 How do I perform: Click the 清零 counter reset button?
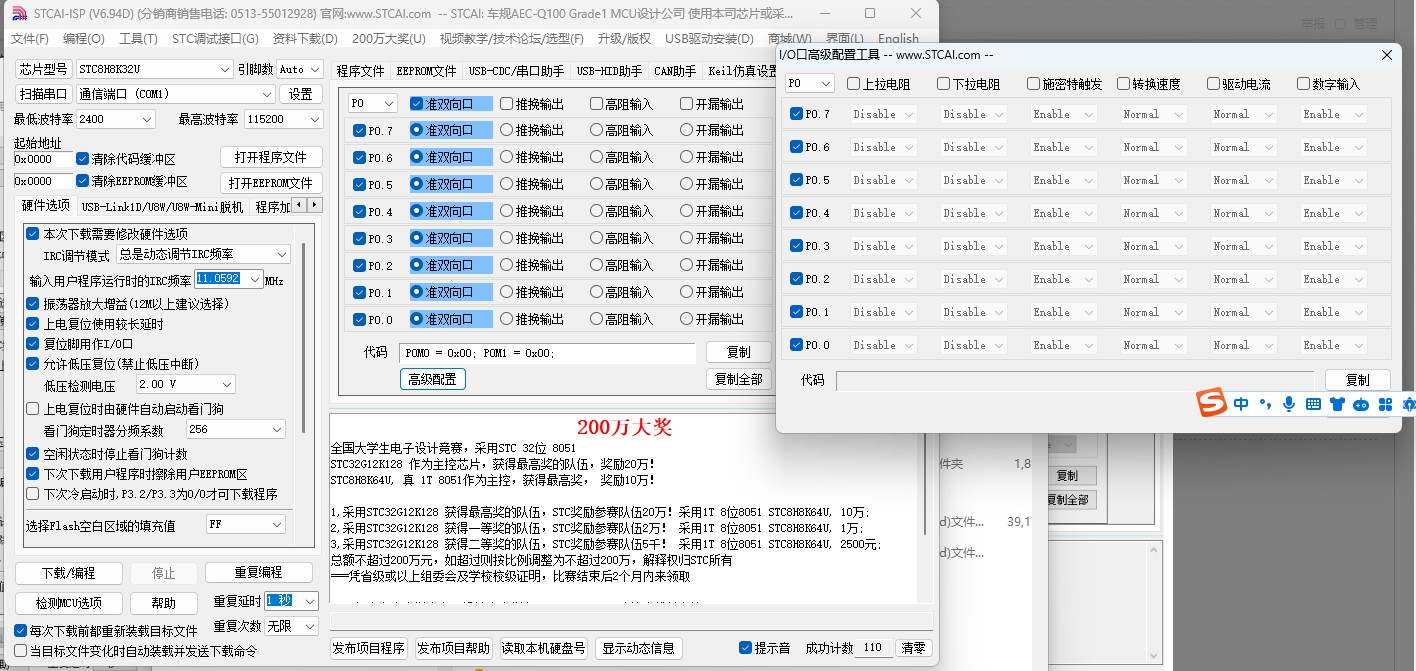coord(914,647)
